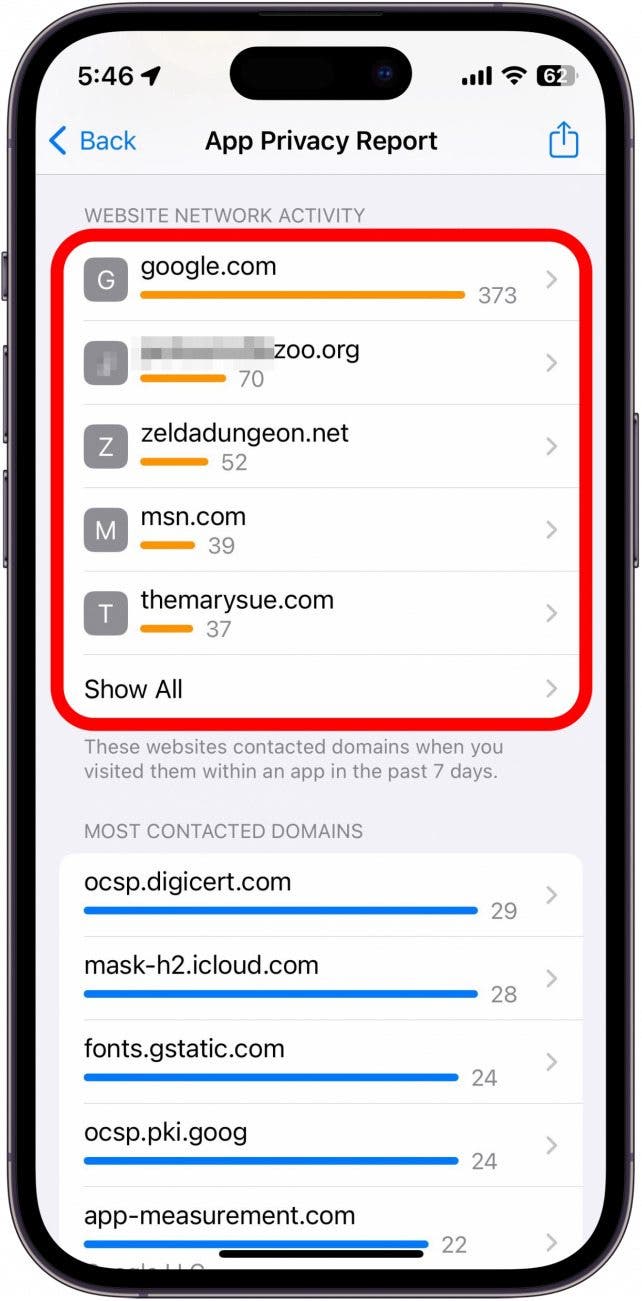
Task: Select the ocsp.pki.goog domain entry
Action: pyautogui.click(x=320, y=1145)
